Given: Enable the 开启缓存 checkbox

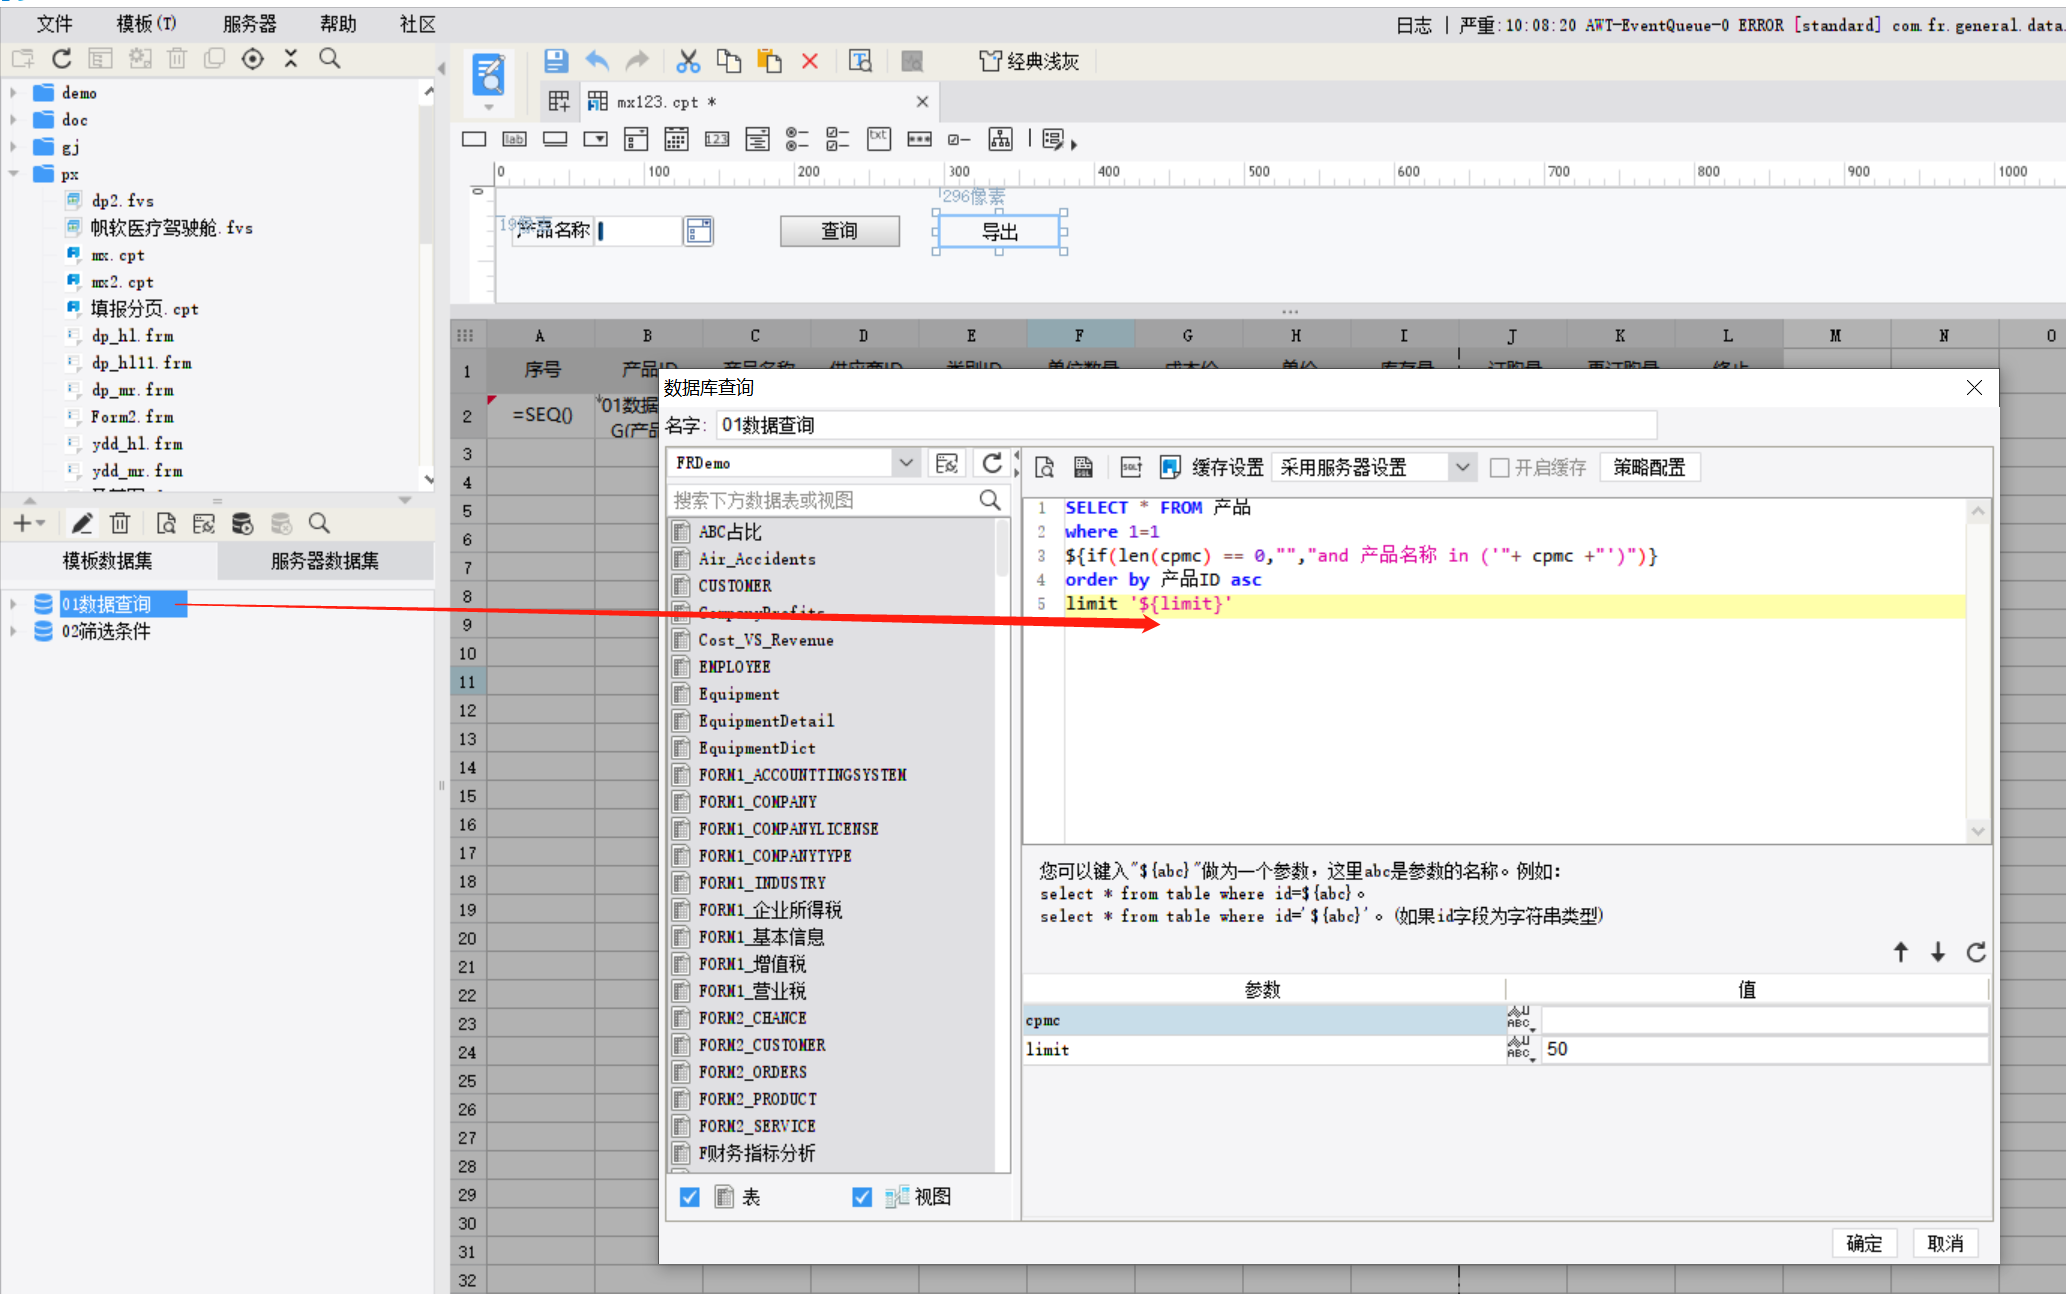Looking at the screenshot, I should coord(1499,467).
